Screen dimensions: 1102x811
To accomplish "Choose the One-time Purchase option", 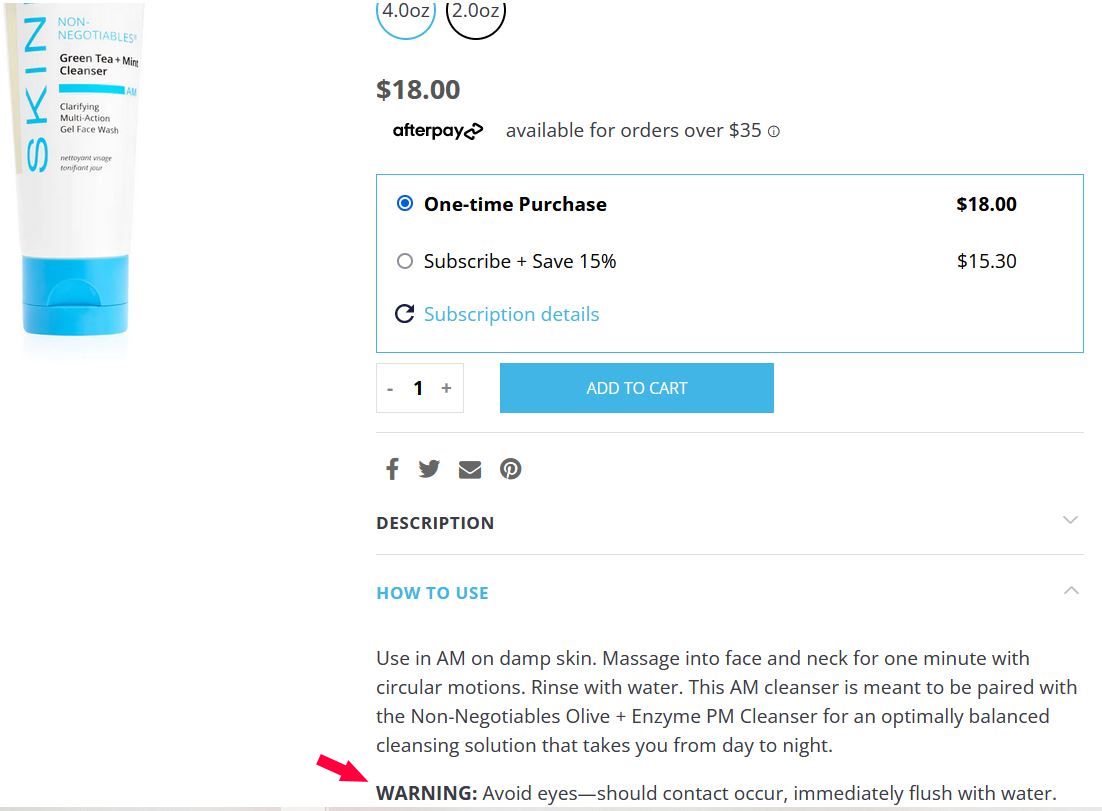I will pyautogui.click(x=404, y=203).
